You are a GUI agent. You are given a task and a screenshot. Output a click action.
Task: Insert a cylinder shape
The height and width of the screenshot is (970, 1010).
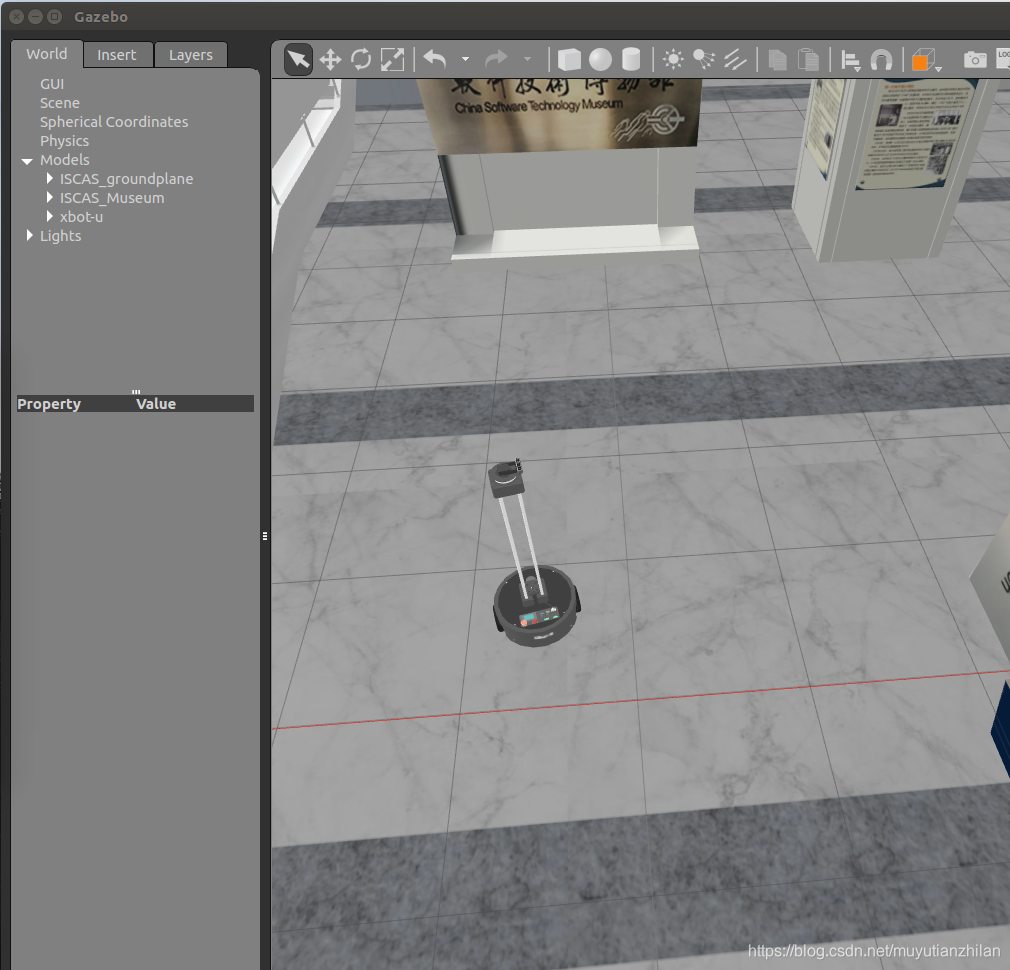pos(631,60)
